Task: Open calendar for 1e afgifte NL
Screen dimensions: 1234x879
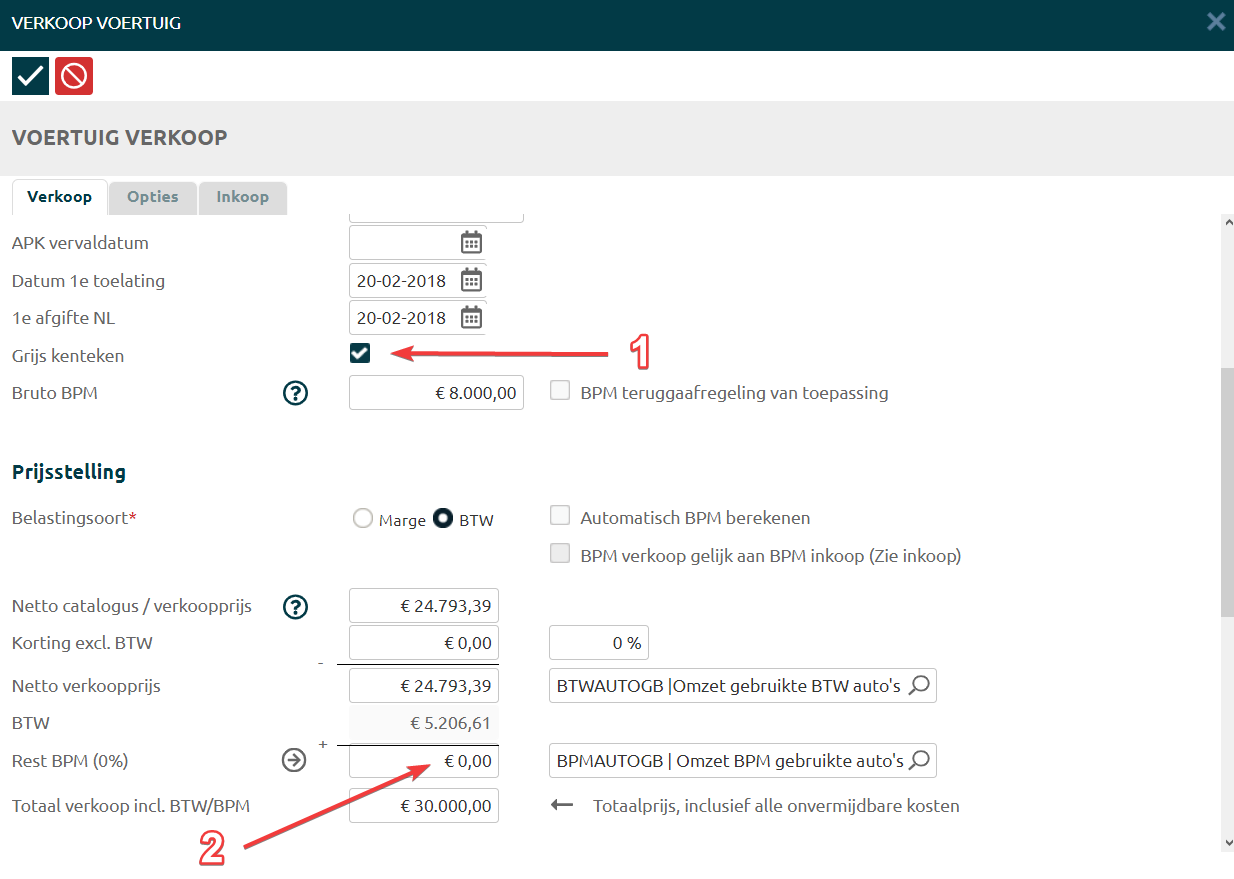Action: (x=471, y=318)
